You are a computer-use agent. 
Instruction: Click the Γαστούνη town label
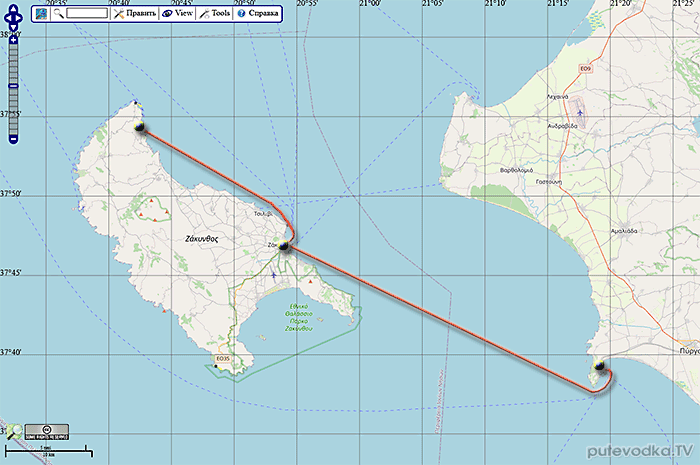pyautogui.click(x=549, y=182)
